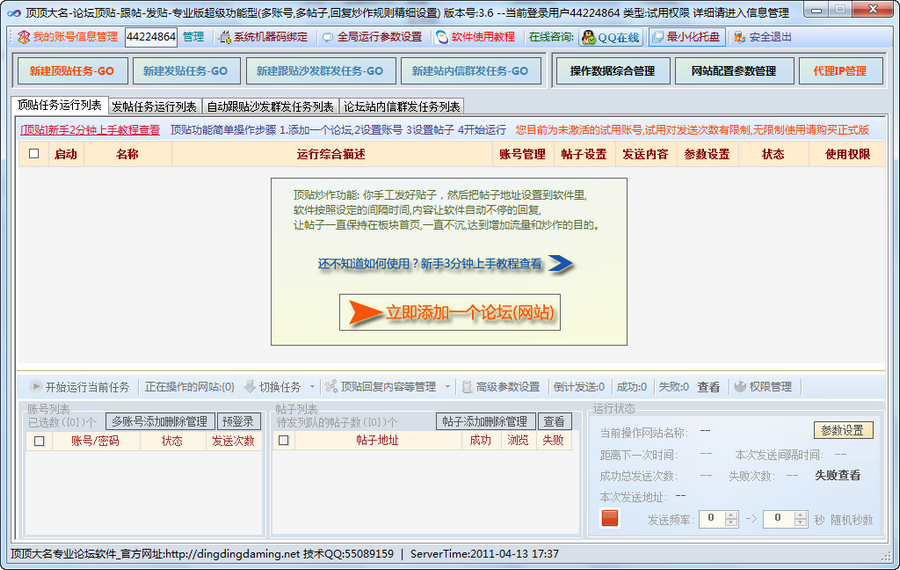Click 失败查看 link
The width and height of the screenshot is (900, 570).
pyautogui.click(x=837, y=475)
